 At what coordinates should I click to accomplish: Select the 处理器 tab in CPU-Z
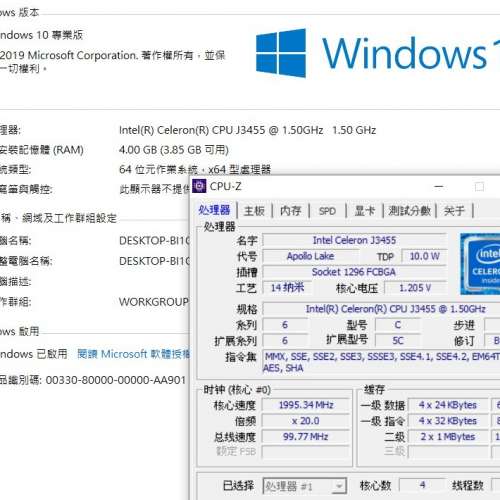[214, 210]
